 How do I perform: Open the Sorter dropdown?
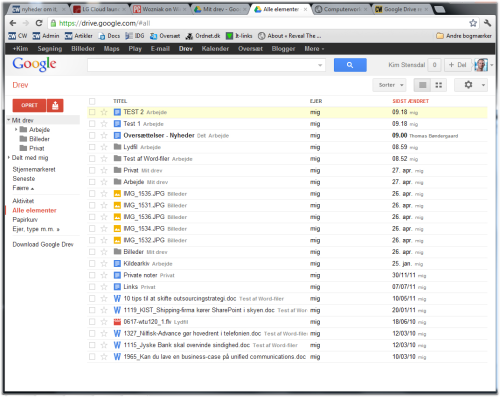point(389,85)
